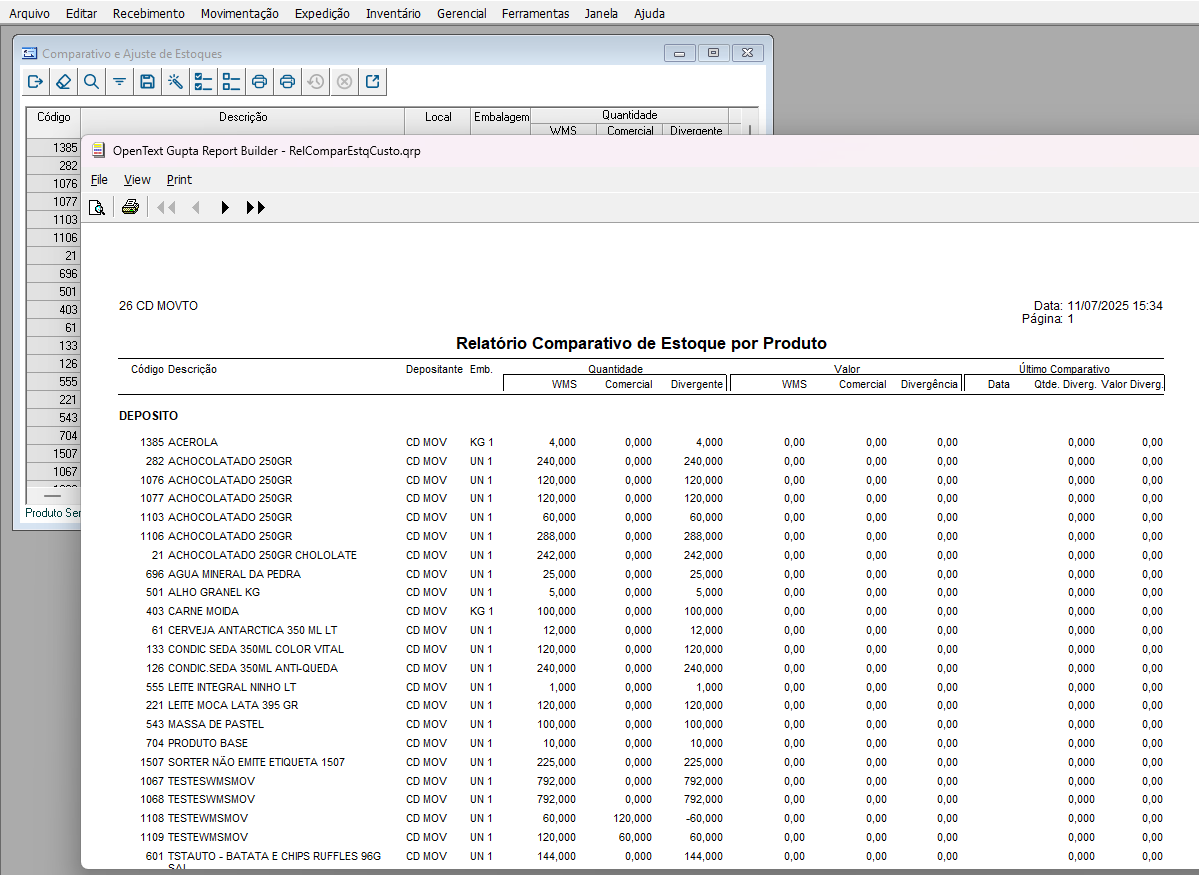Screen dimensions: 1199x875
Task: Open the filter funnel icon
Action: 119,82
